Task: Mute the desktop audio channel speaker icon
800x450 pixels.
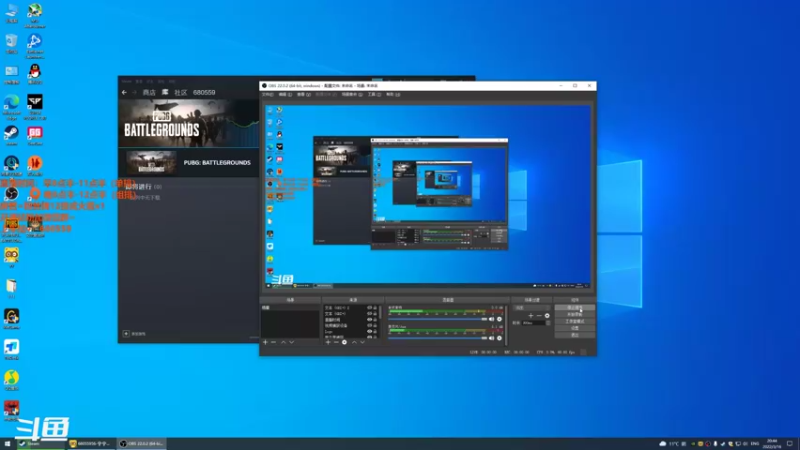Action: pos(492,319)
